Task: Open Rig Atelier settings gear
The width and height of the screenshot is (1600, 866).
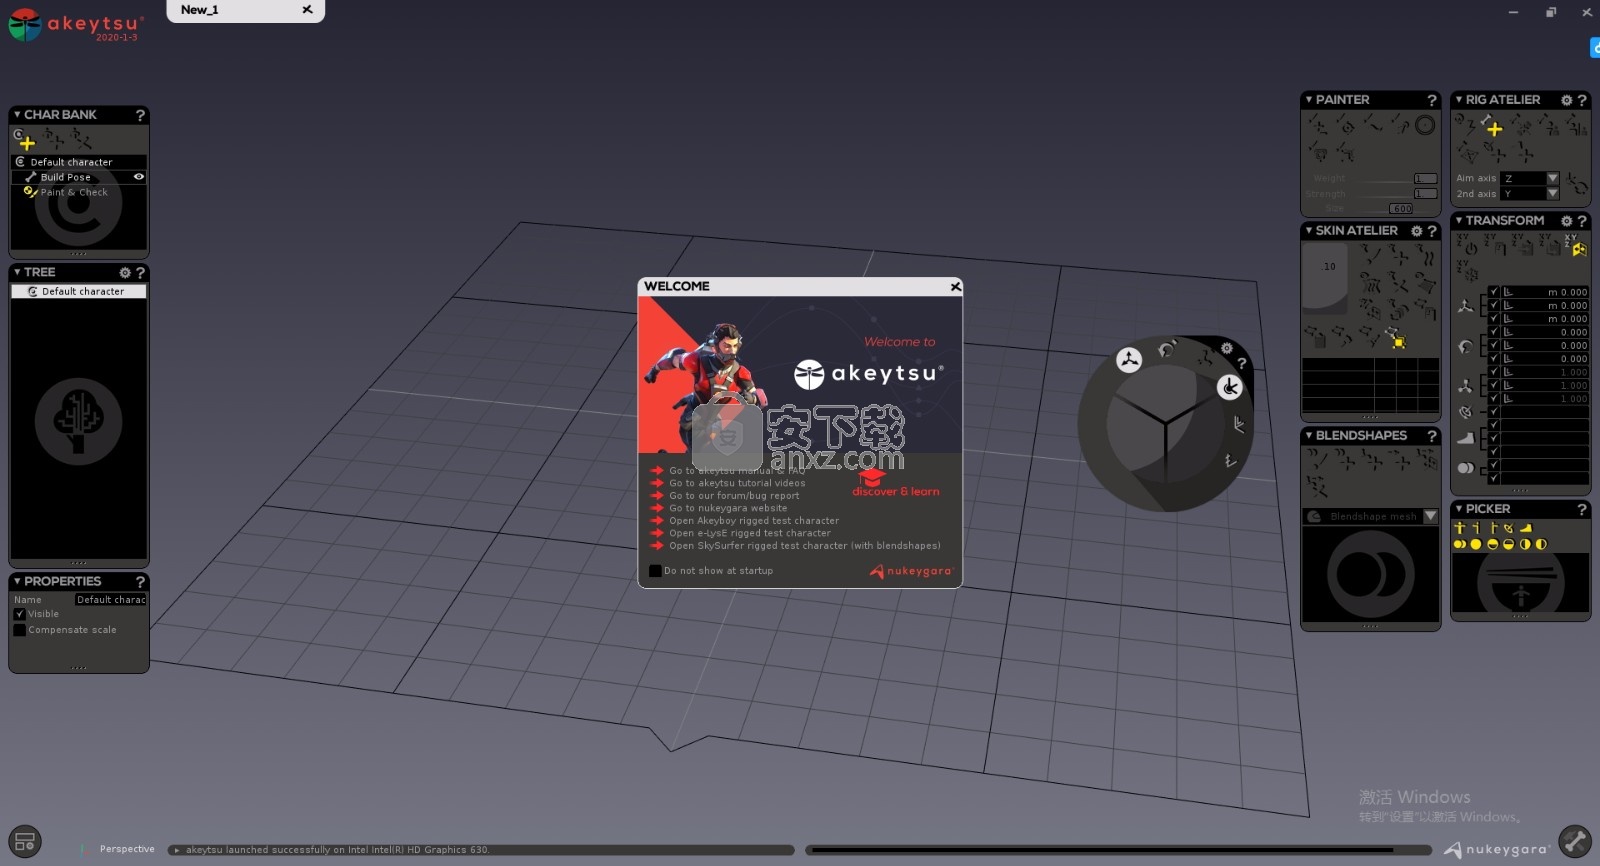Action: [1566, 100]
